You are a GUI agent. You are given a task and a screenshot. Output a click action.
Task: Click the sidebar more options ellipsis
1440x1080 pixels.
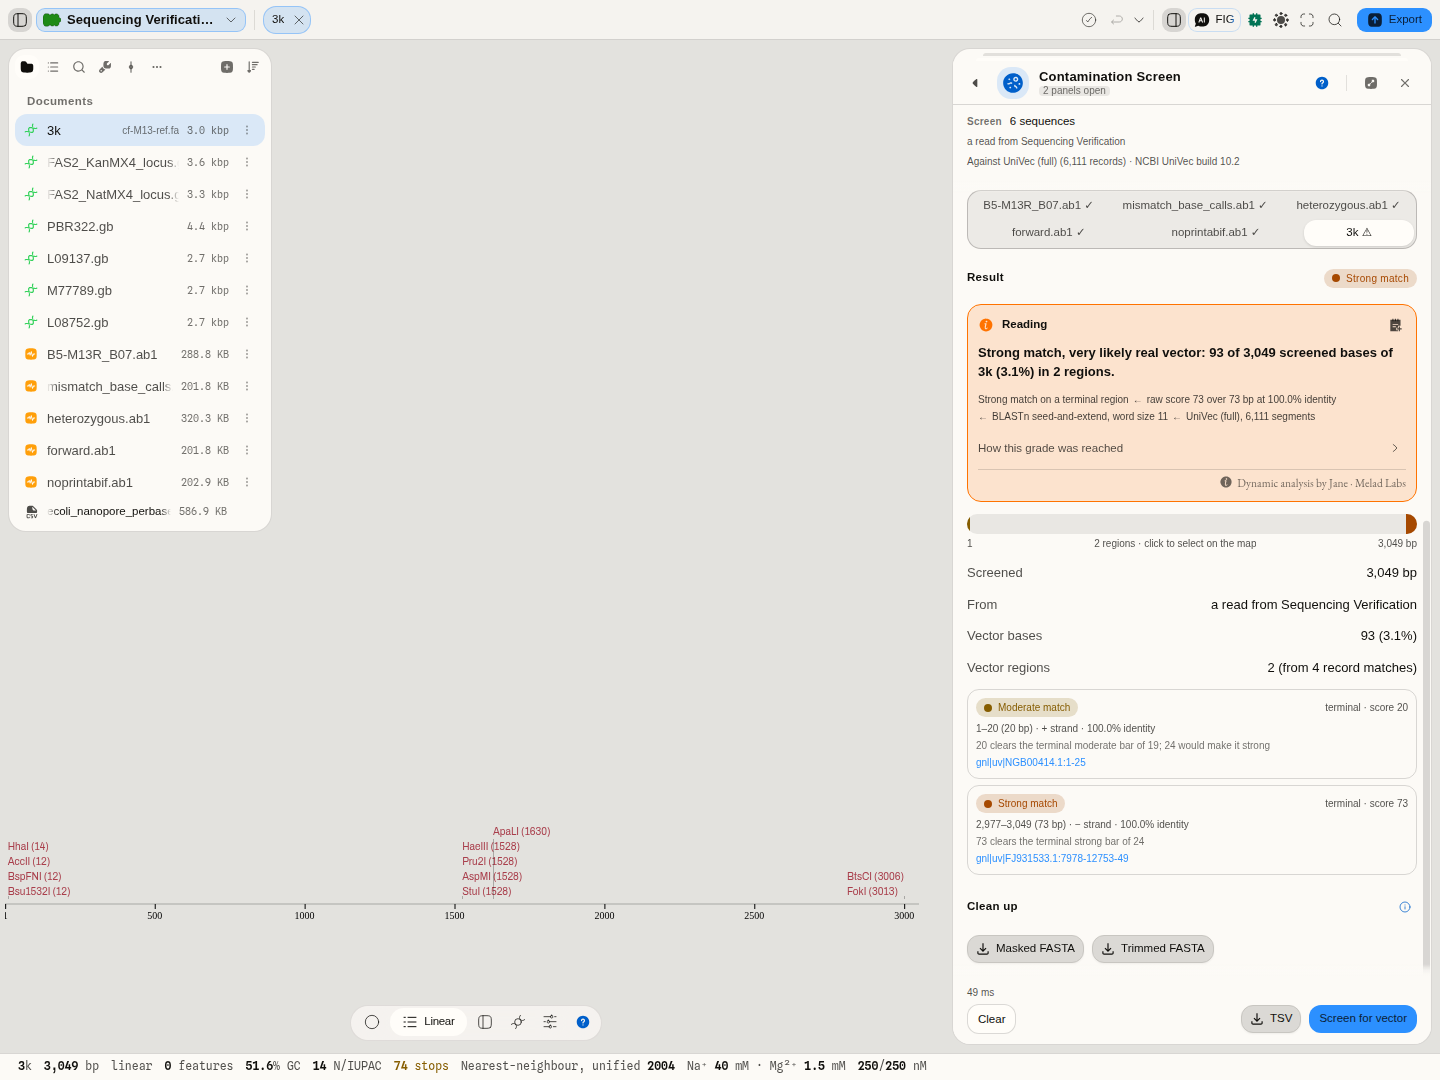point(157,67)
